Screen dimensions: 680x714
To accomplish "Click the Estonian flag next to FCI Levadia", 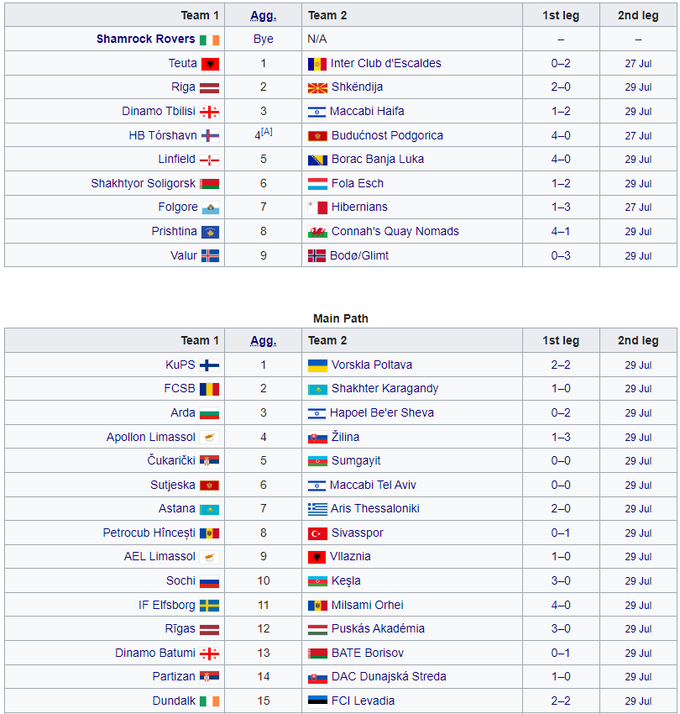I will coord(317,701).
